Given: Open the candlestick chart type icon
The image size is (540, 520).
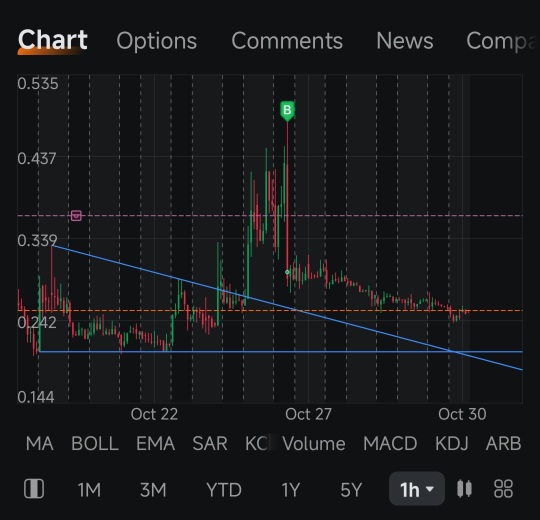Looking at the screenshot, I should (464, 489).
